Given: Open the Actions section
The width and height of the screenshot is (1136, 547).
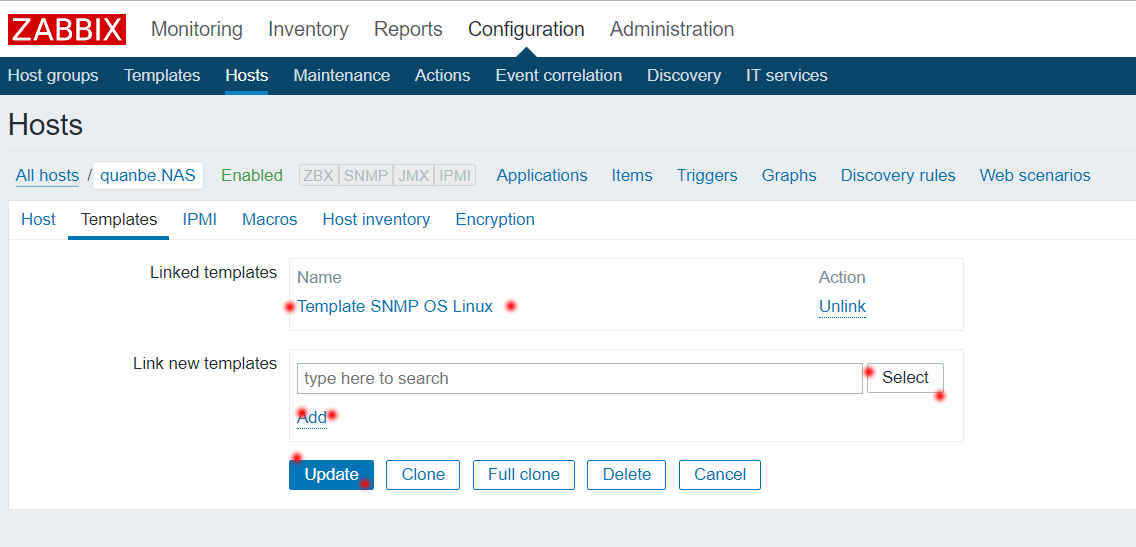Looking at the screenshot, I should 442,75.
